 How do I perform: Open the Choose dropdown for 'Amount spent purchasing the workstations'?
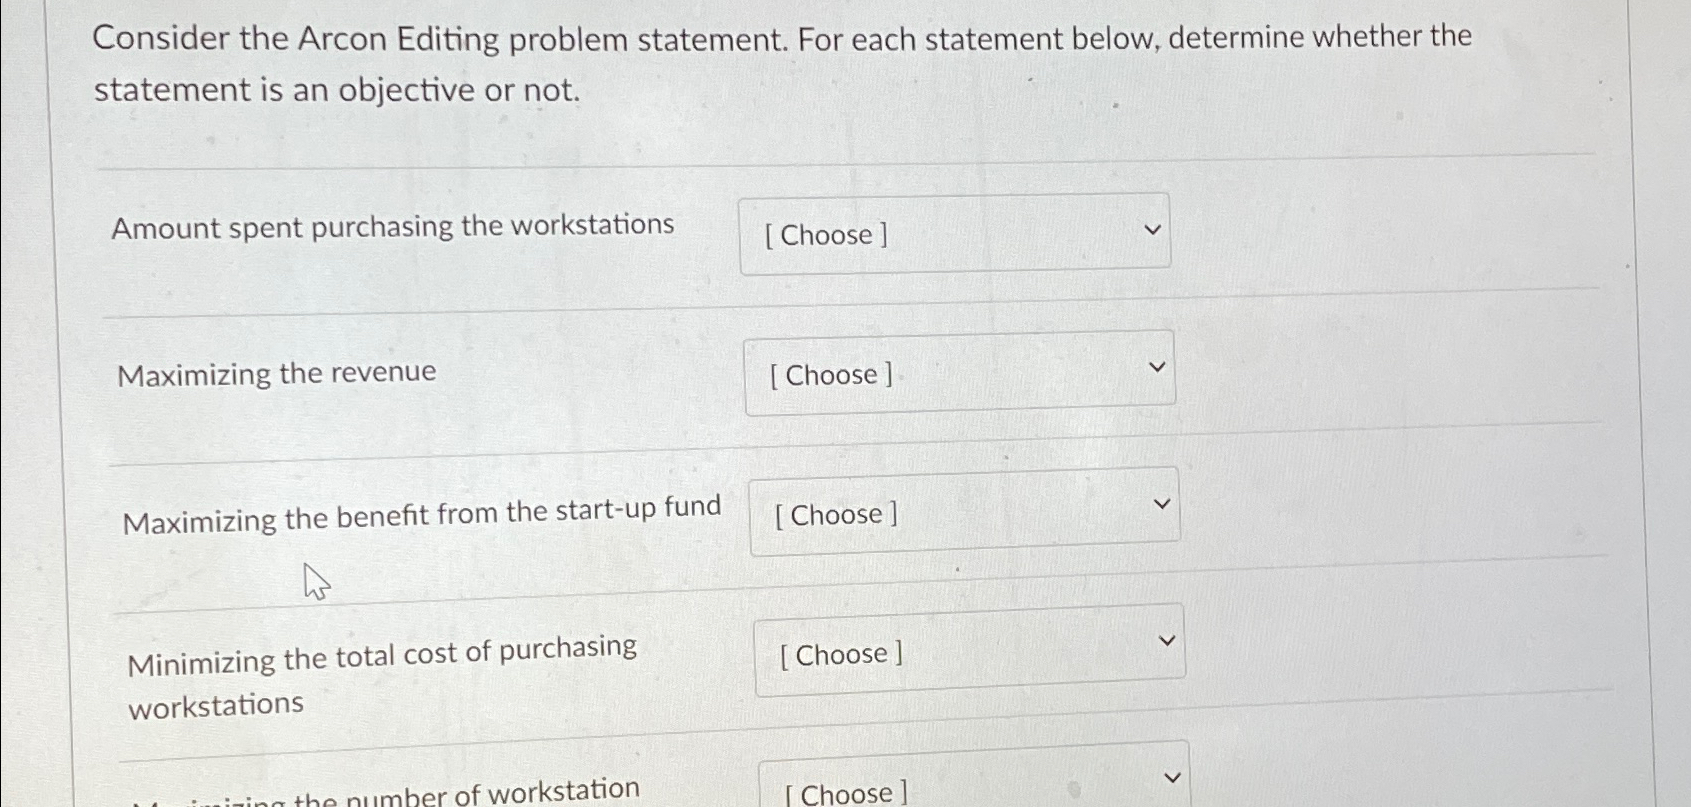955,233
